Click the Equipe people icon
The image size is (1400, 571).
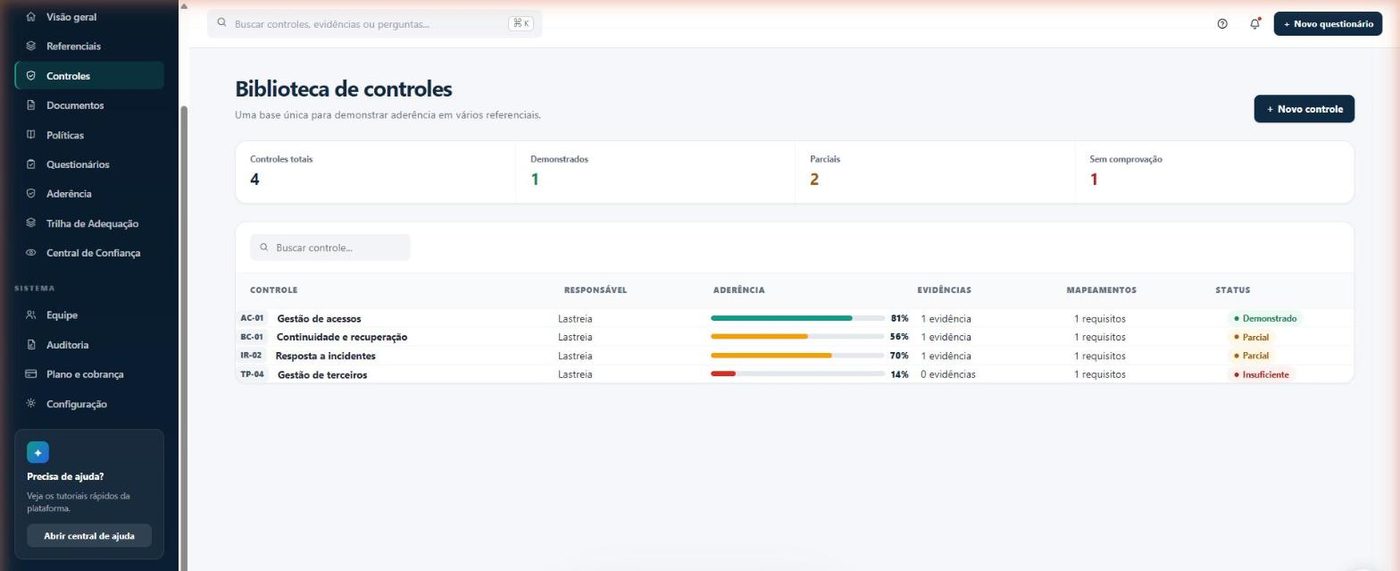tap(31, 315)
